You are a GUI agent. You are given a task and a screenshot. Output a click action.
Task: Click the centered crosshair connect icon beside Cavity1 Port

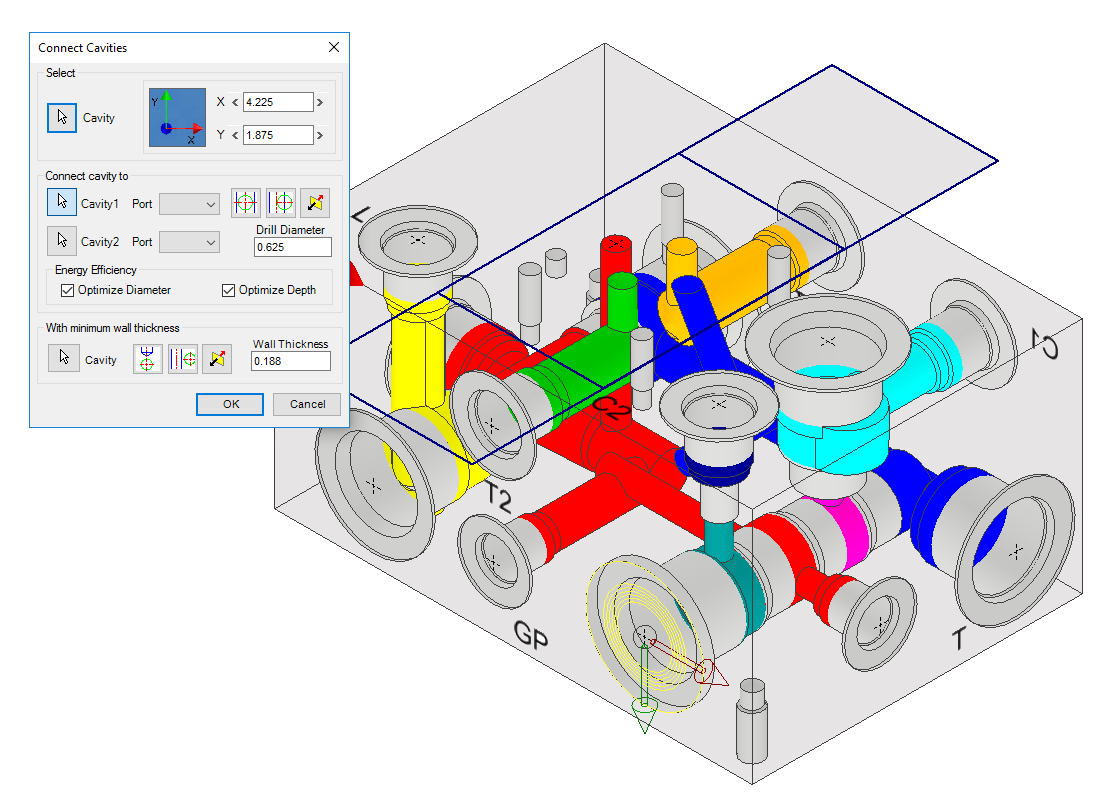point(246,203)
